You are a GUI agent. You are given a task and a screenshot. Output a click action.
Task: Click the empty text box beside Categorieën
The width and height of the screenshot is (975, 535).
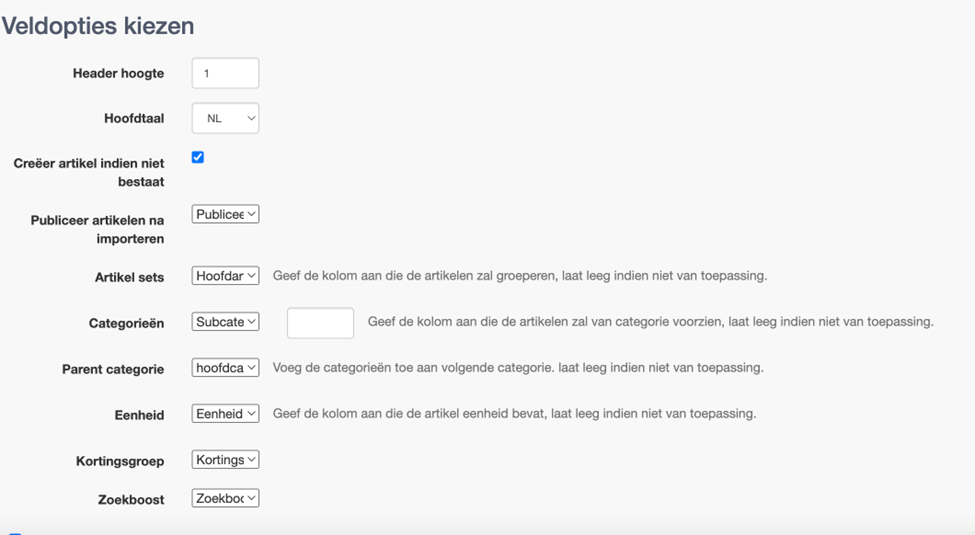[320, 323]
